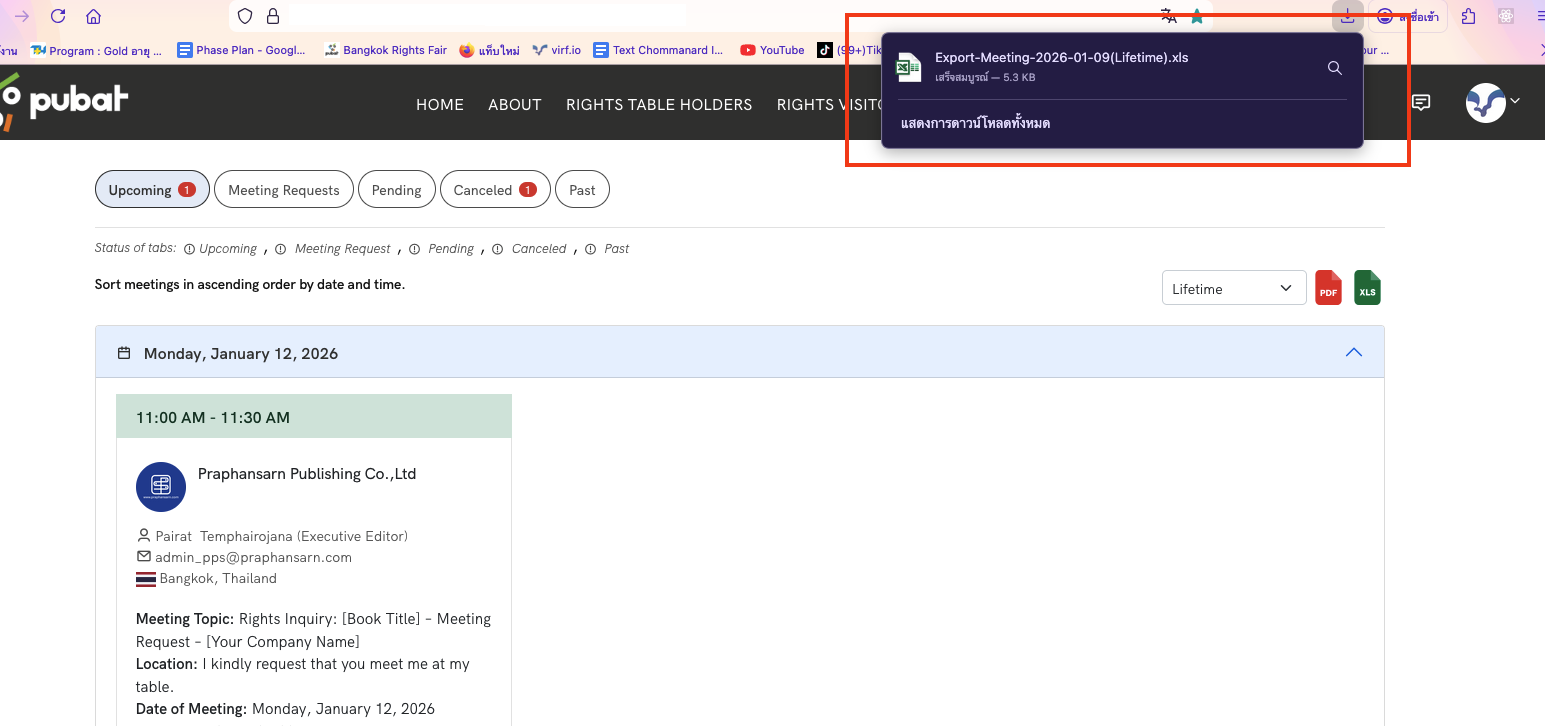Click the PDF export icon
The width and height of the screenshot is (1545, 726).
1328,288
